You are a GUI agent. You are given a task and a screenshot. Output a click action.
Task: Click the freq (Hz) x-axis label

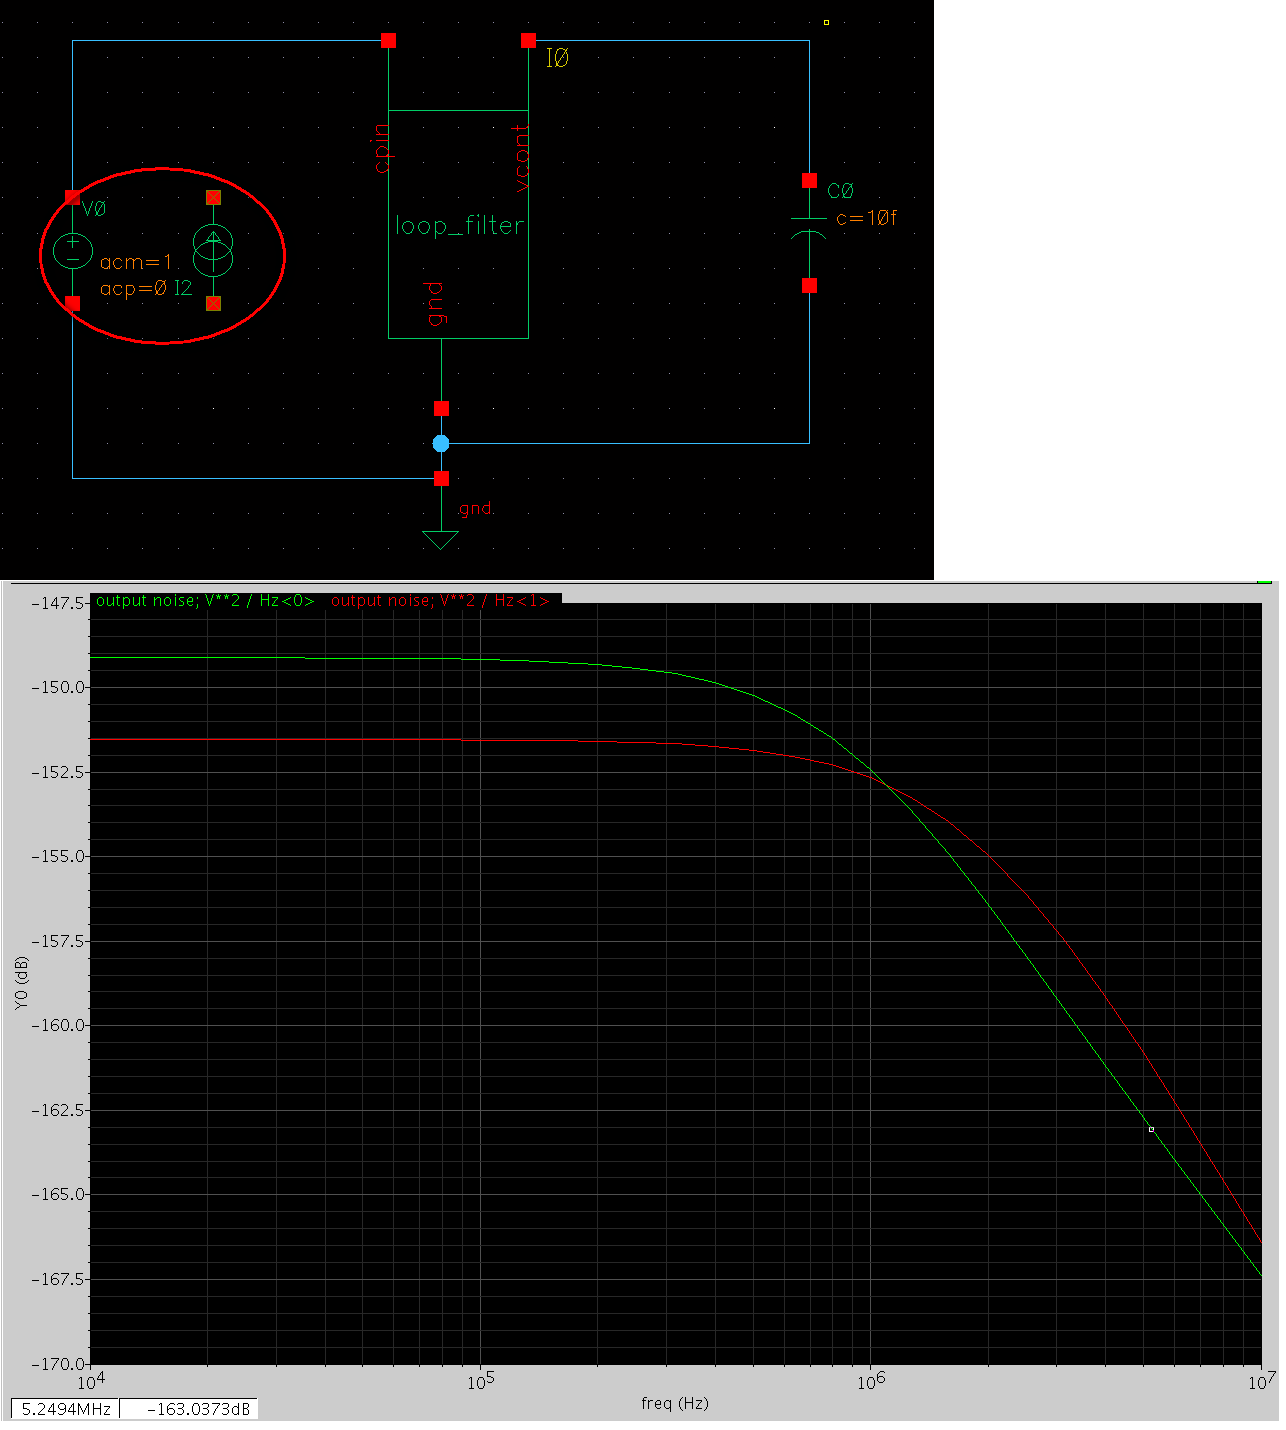click(675, 1403)
